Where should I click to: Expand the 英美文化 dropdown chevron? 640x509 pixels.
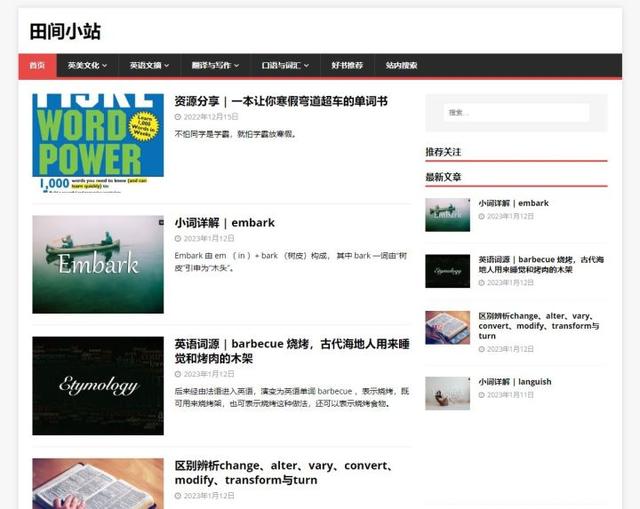[x=105, y=66]
